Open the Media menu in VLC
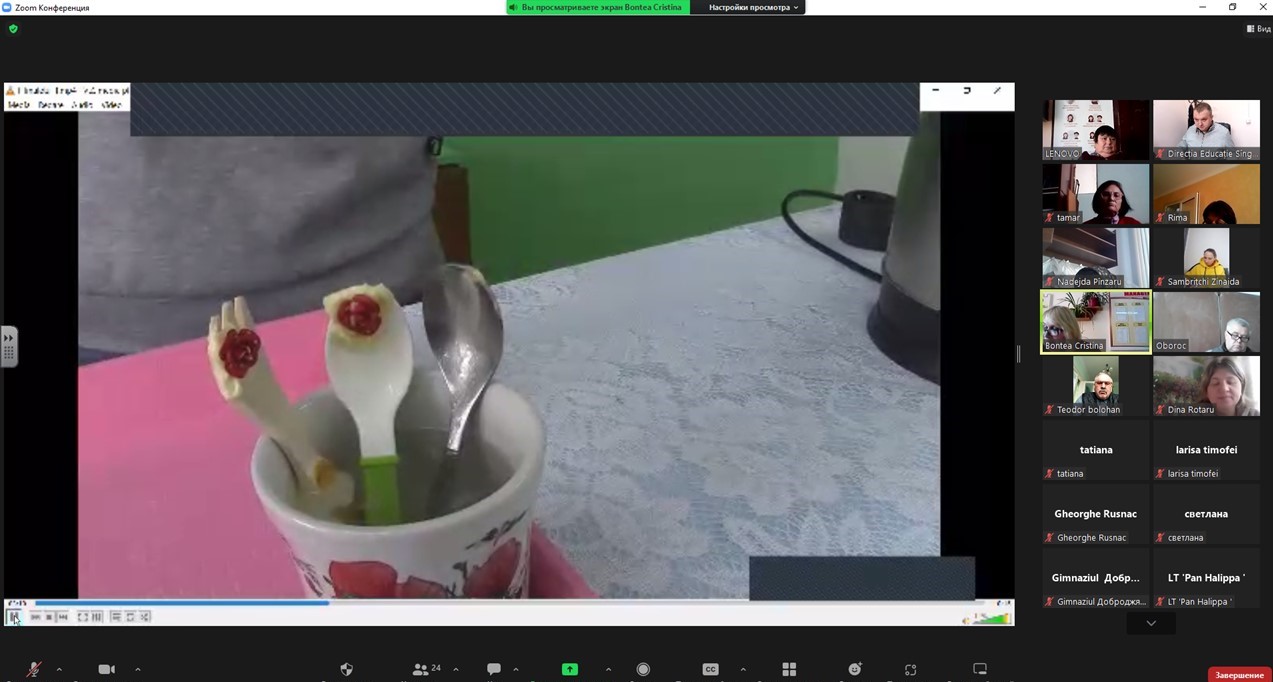Screen dimensions: 1273x682 (x=19, y=105)
